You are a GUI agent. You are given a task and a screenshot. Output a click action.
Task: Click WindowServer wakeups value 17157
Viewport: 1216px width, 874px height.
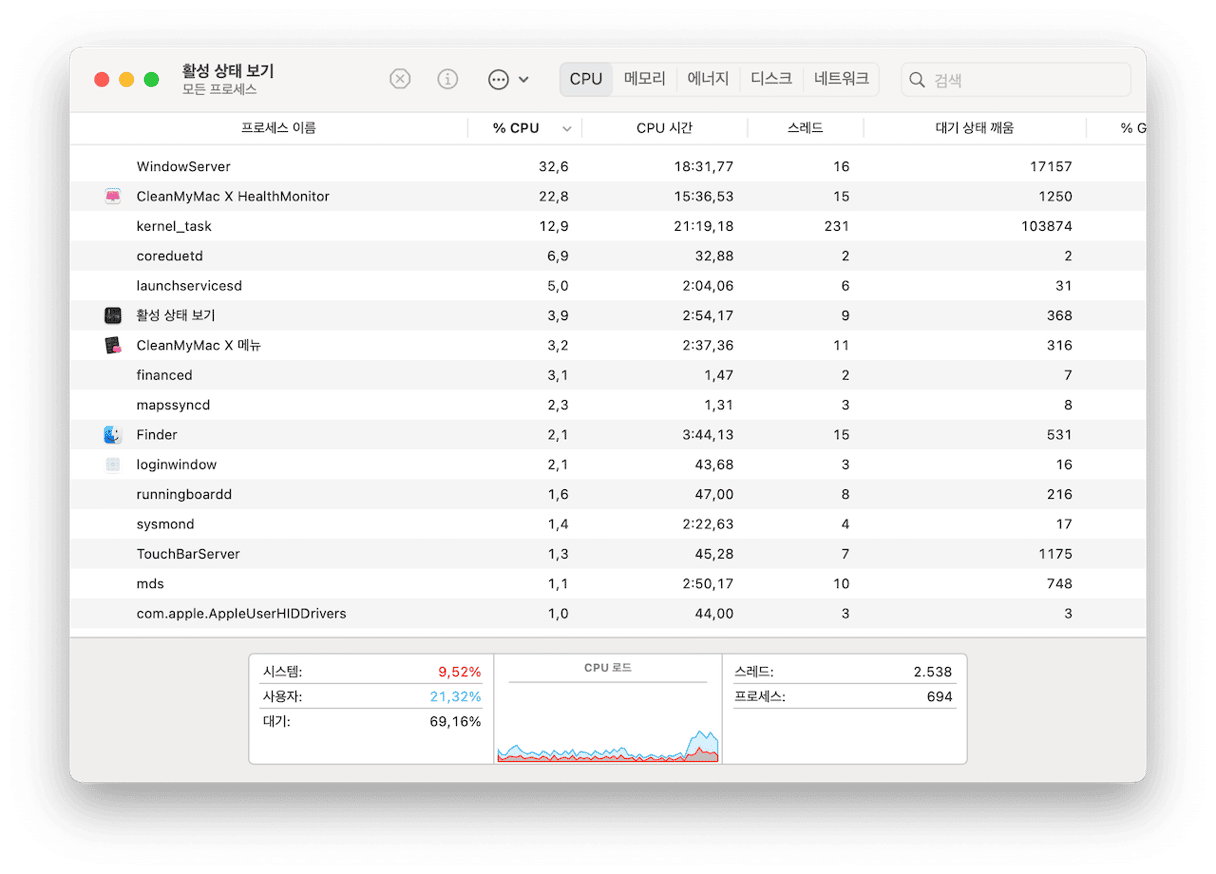pos(1051,167)
